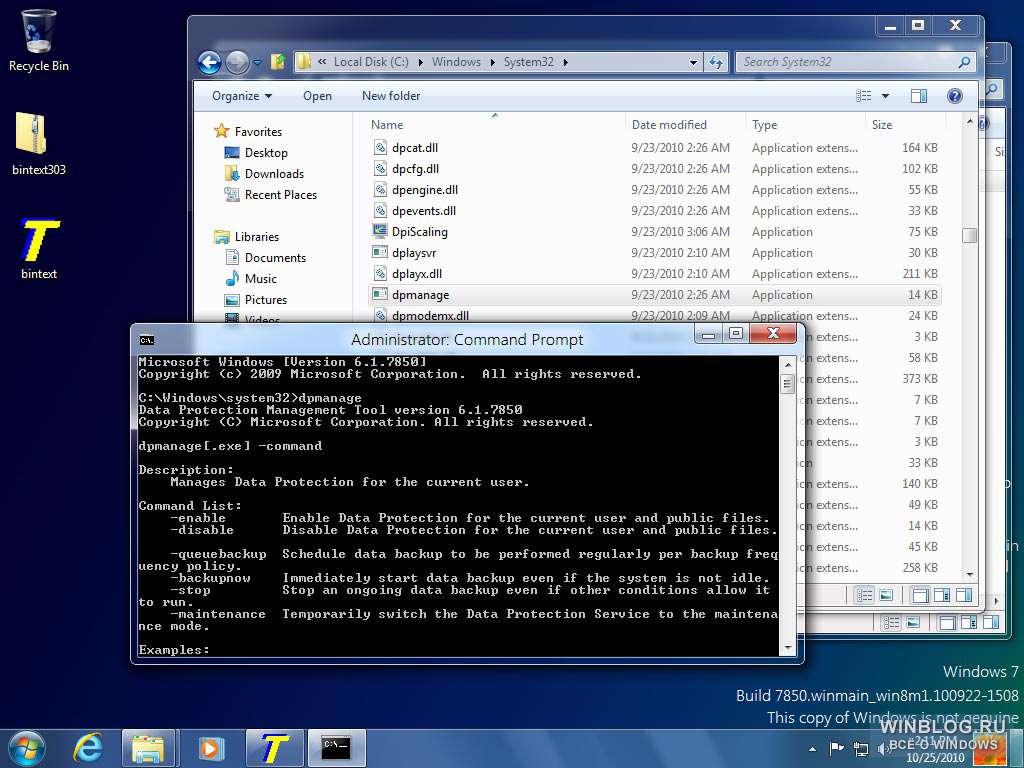Viewport: 1024px width, 768px height.
Task: Click inside the Search System32 field
Action: (846, 62)
